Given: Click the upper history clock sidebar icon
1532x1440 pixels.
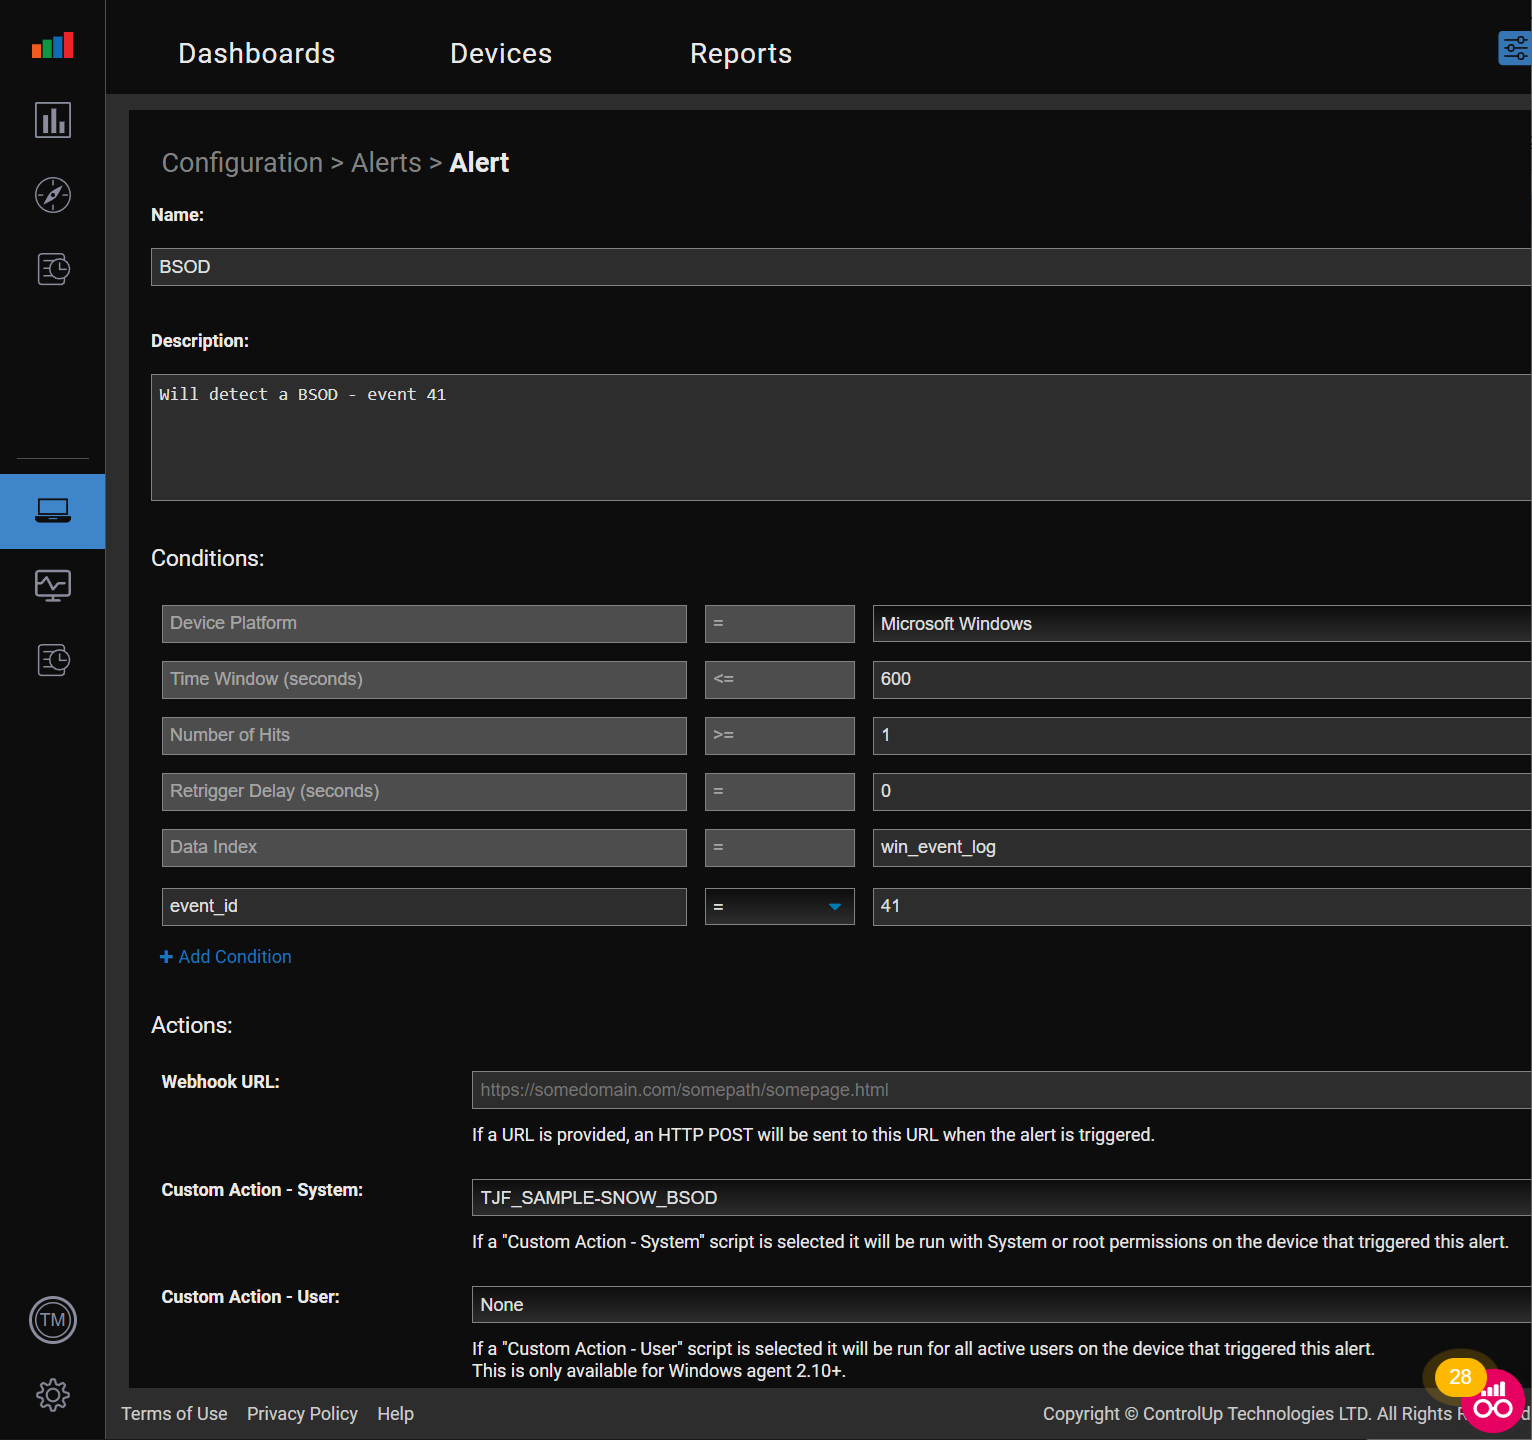Looking at the screenshot, I should [53, 269].
